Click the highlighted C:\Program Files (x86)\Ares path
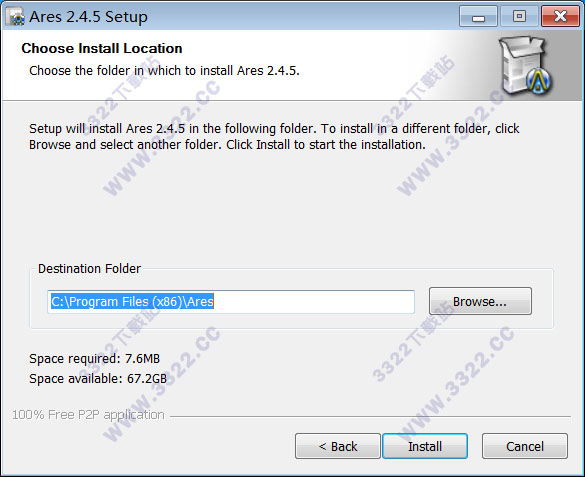 [x=132, y=301]
